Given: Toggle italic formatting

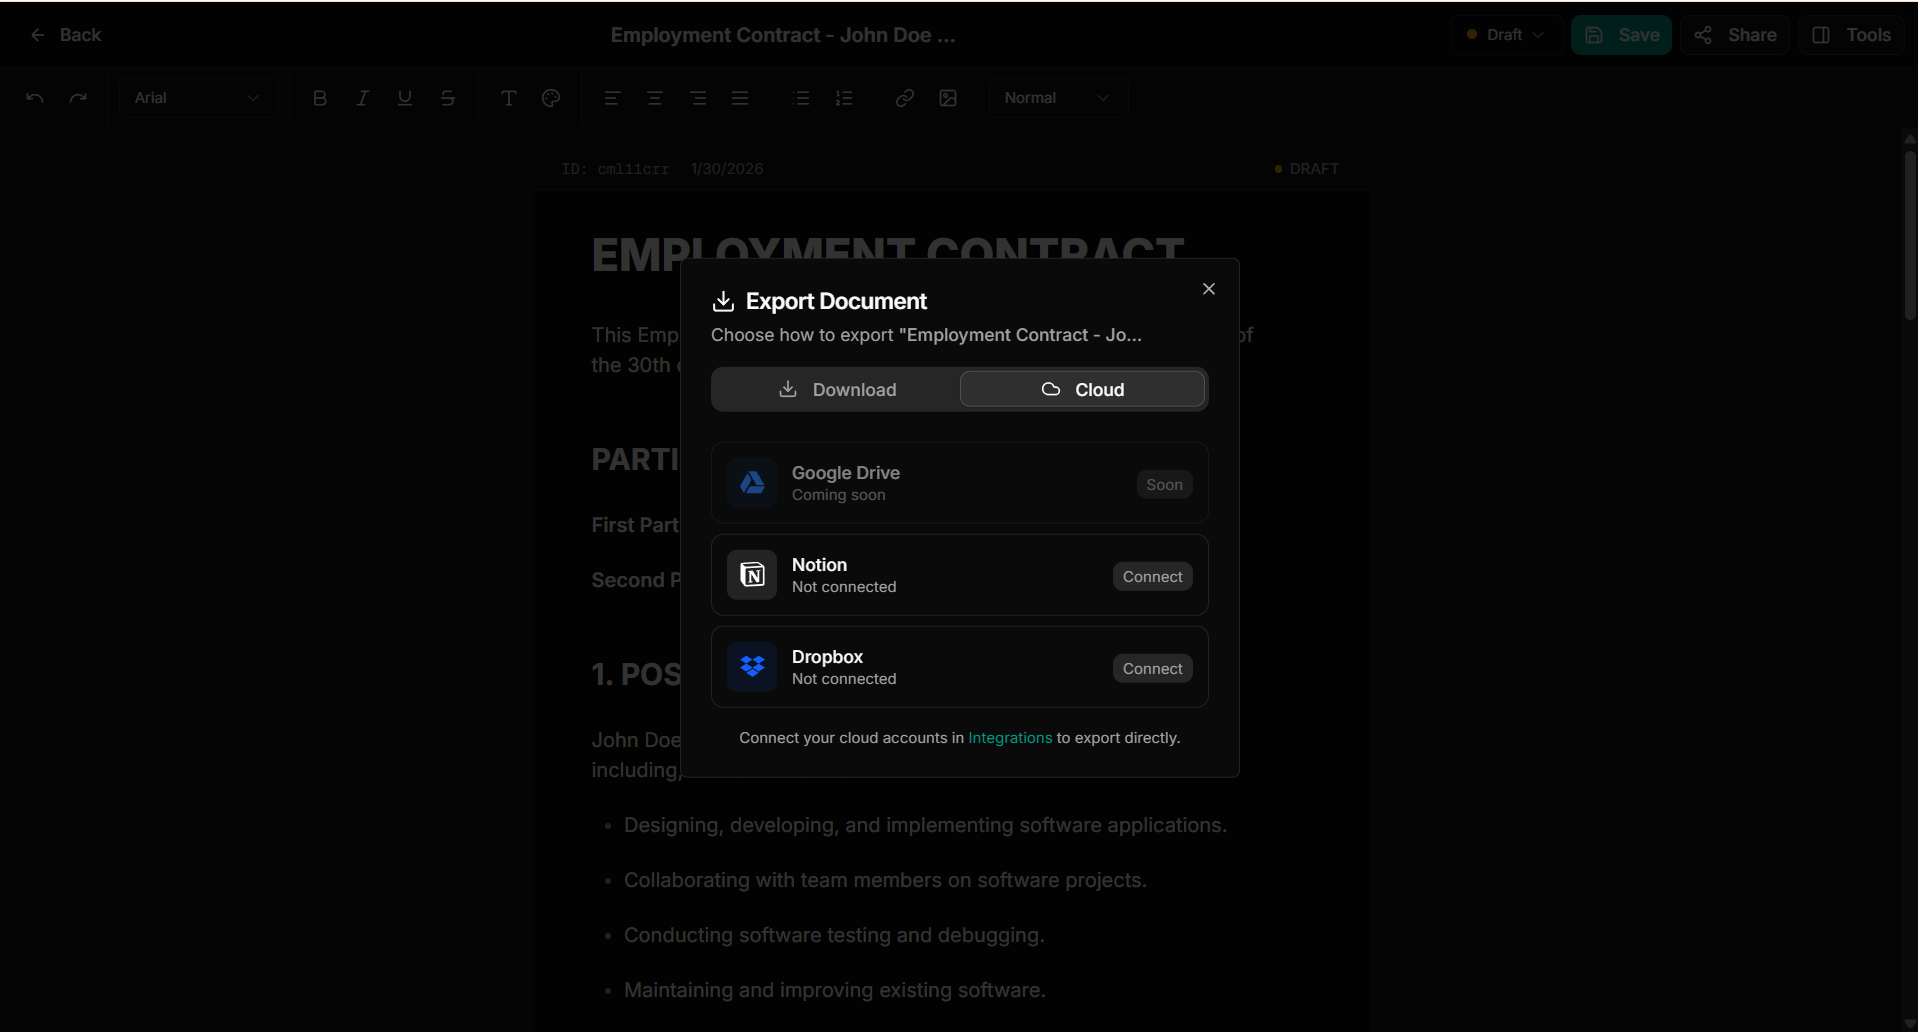Looking at the screenshot, I should pos(363,98).
